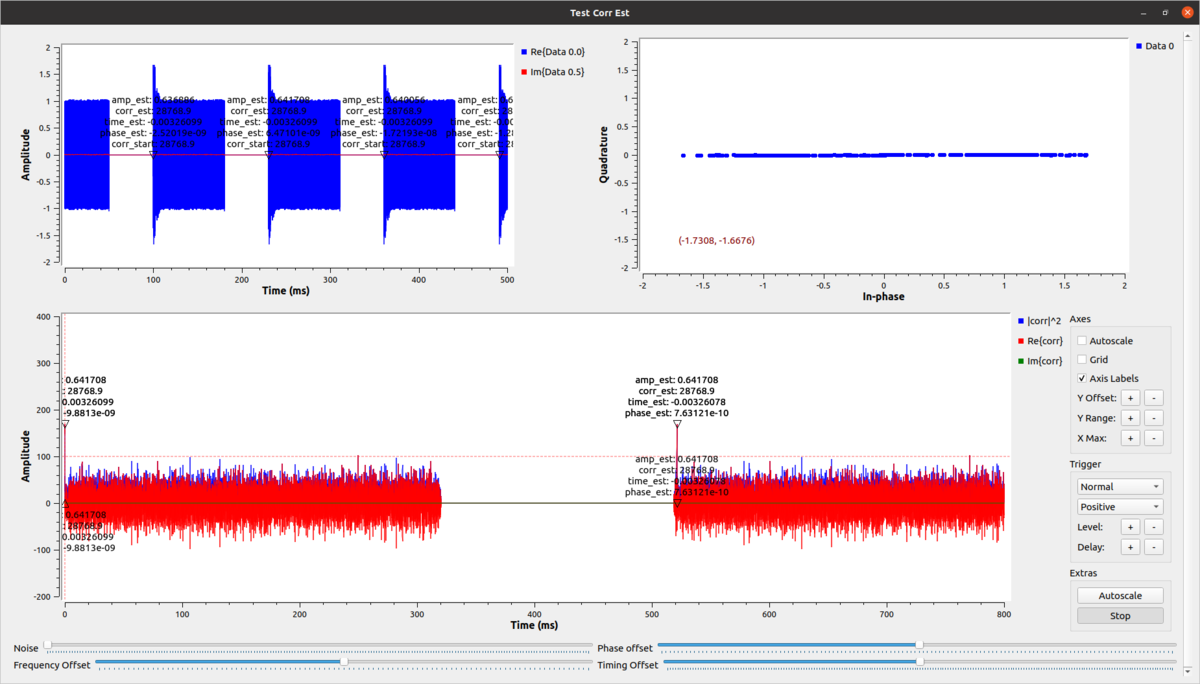Open the Normal trigger mode dropdown
Screen dimensions: 1200x684
[x=1119, y=487]
